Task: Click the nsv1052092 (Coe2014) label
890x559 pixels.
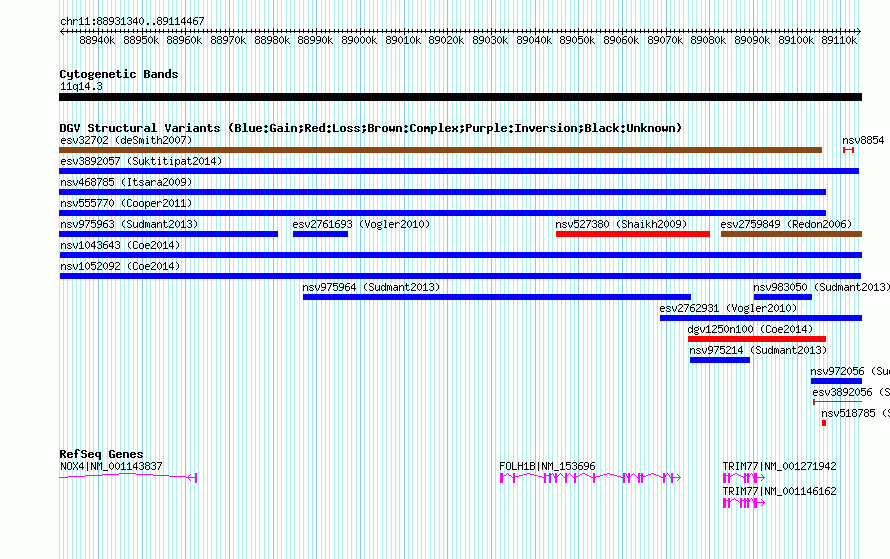Action: pos(120,266)
